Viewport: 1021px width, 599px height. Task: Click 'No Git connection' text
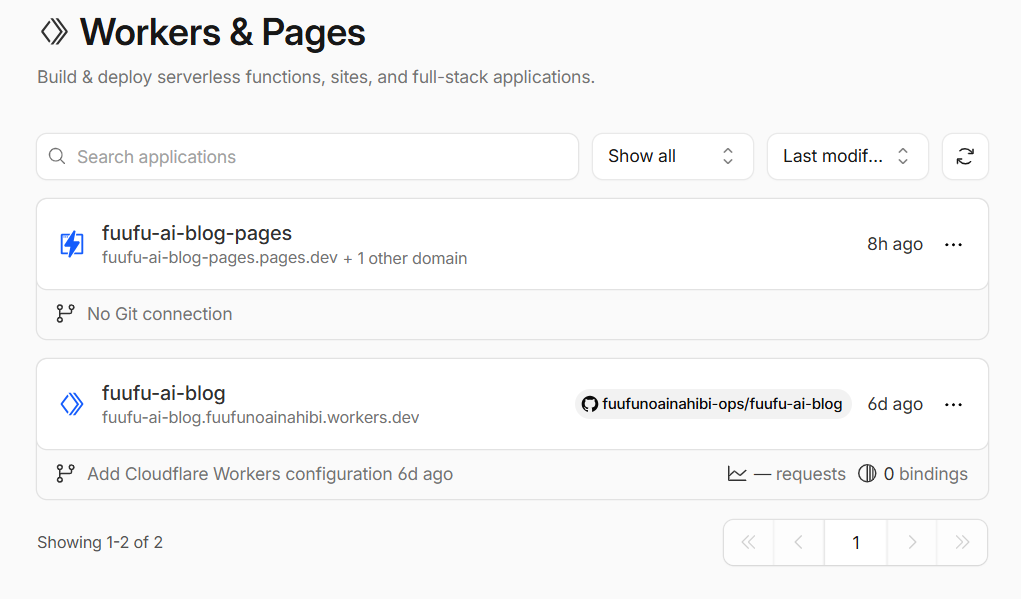(160, 314)
